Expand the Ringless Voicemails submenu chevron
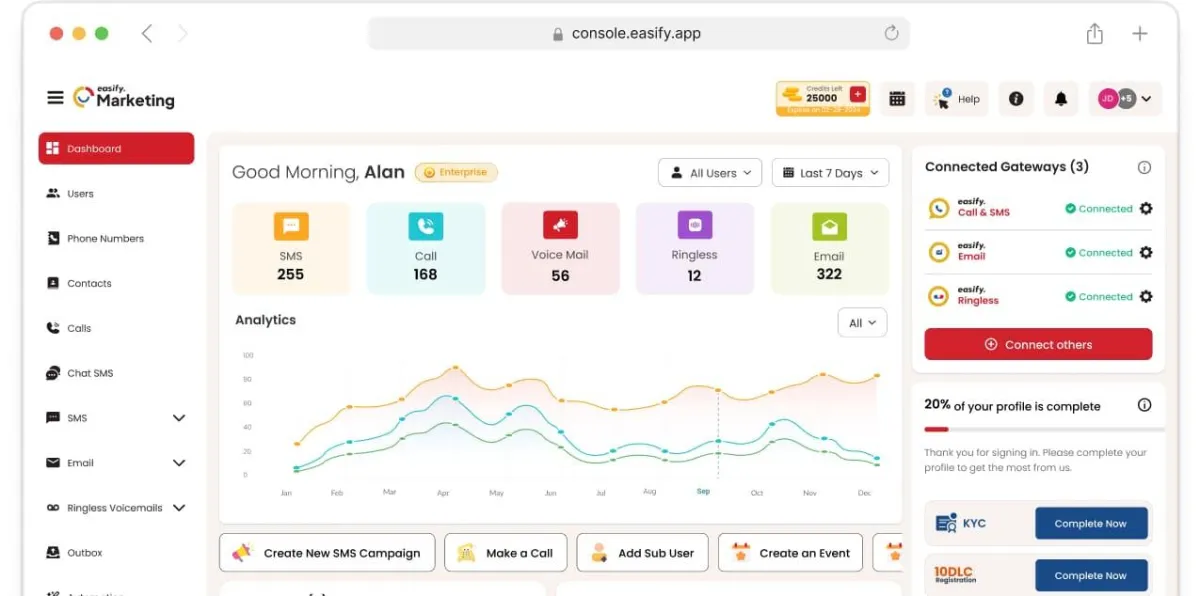The height and width of the screenshot is (596, 1200). pyautogui.click(x=179, y=508)
